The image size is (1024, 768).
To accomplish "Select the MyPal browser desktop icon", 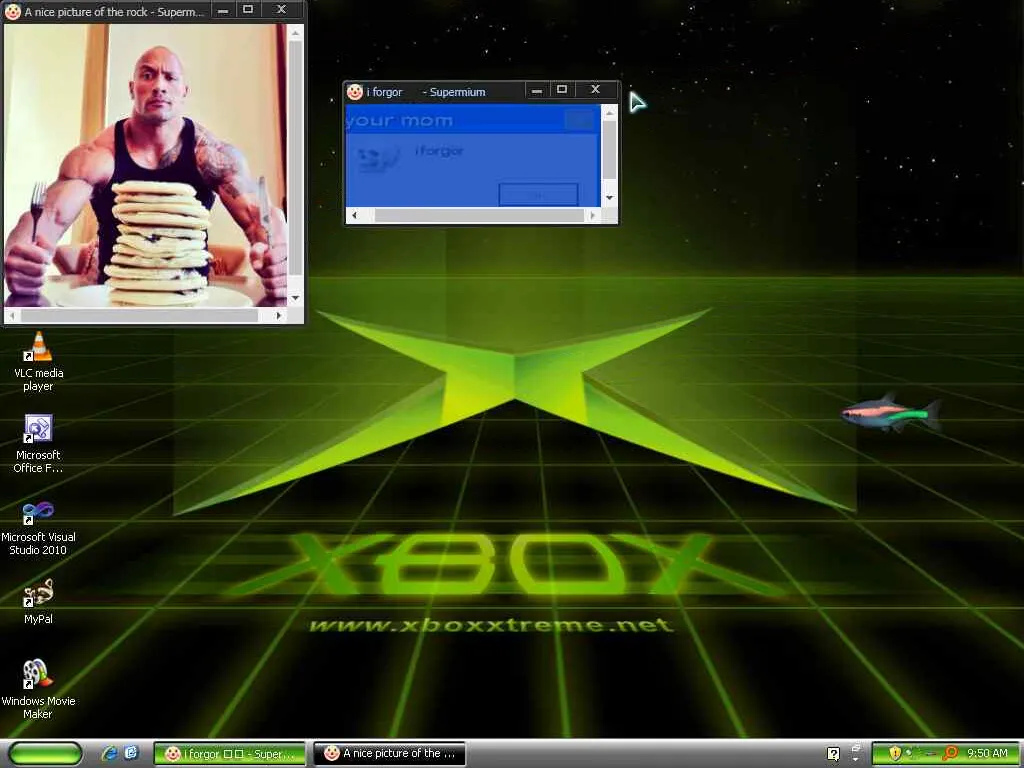I will click(x=38, y=601).
